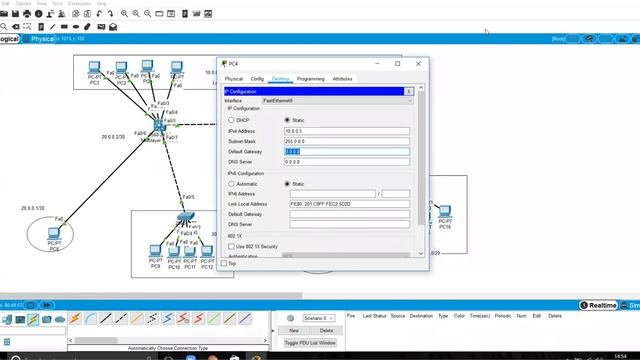Select Automatic radio for IPv6

231,184
